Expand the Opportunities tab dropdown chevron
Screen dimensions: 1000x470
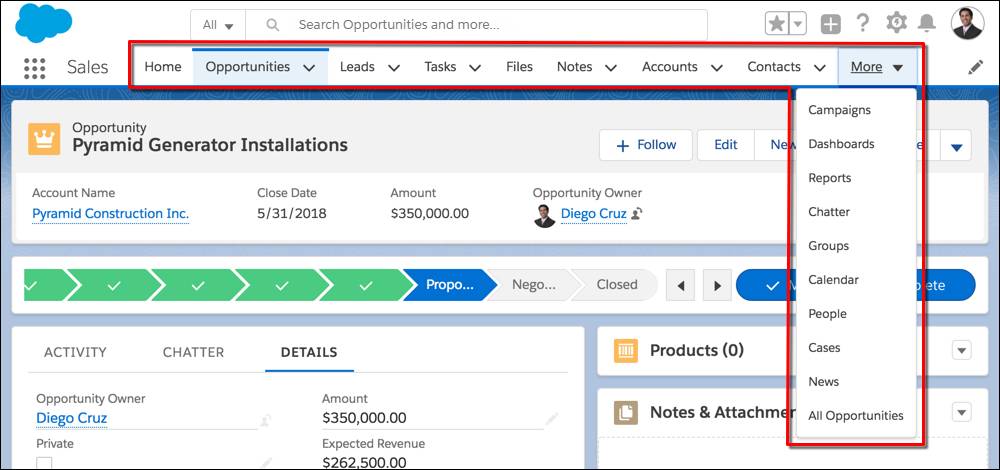pyautogui.click(x=309, y=68)
